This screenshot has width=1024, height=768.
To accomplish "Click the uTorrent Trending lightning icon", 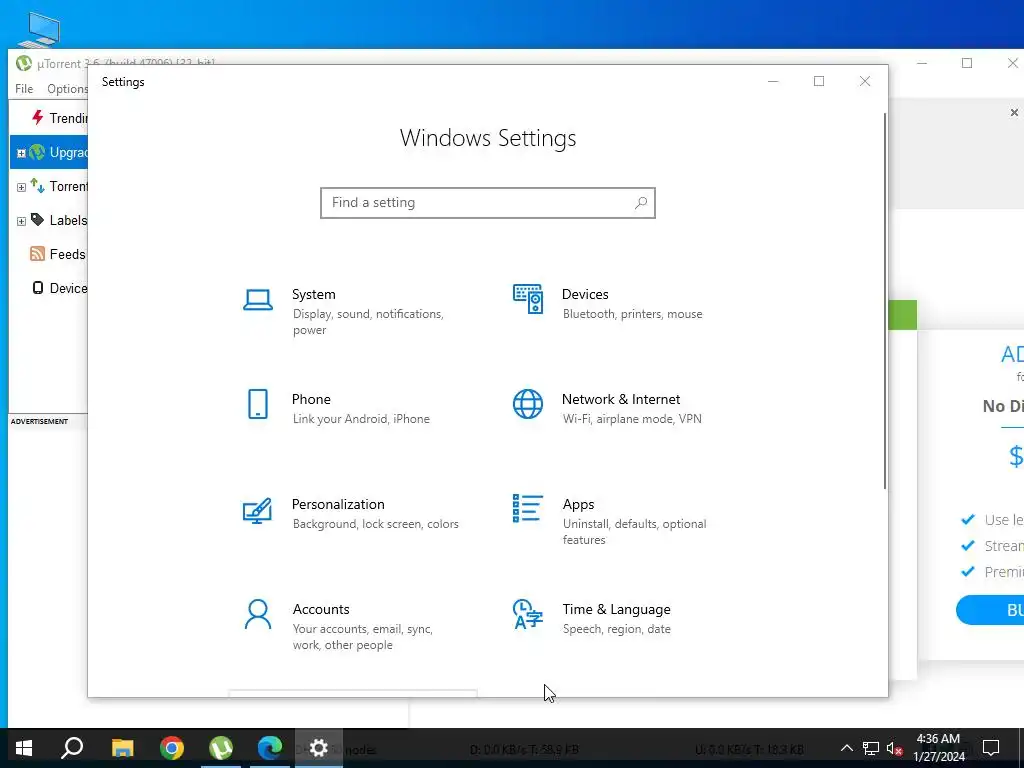I will coord(38,118).
